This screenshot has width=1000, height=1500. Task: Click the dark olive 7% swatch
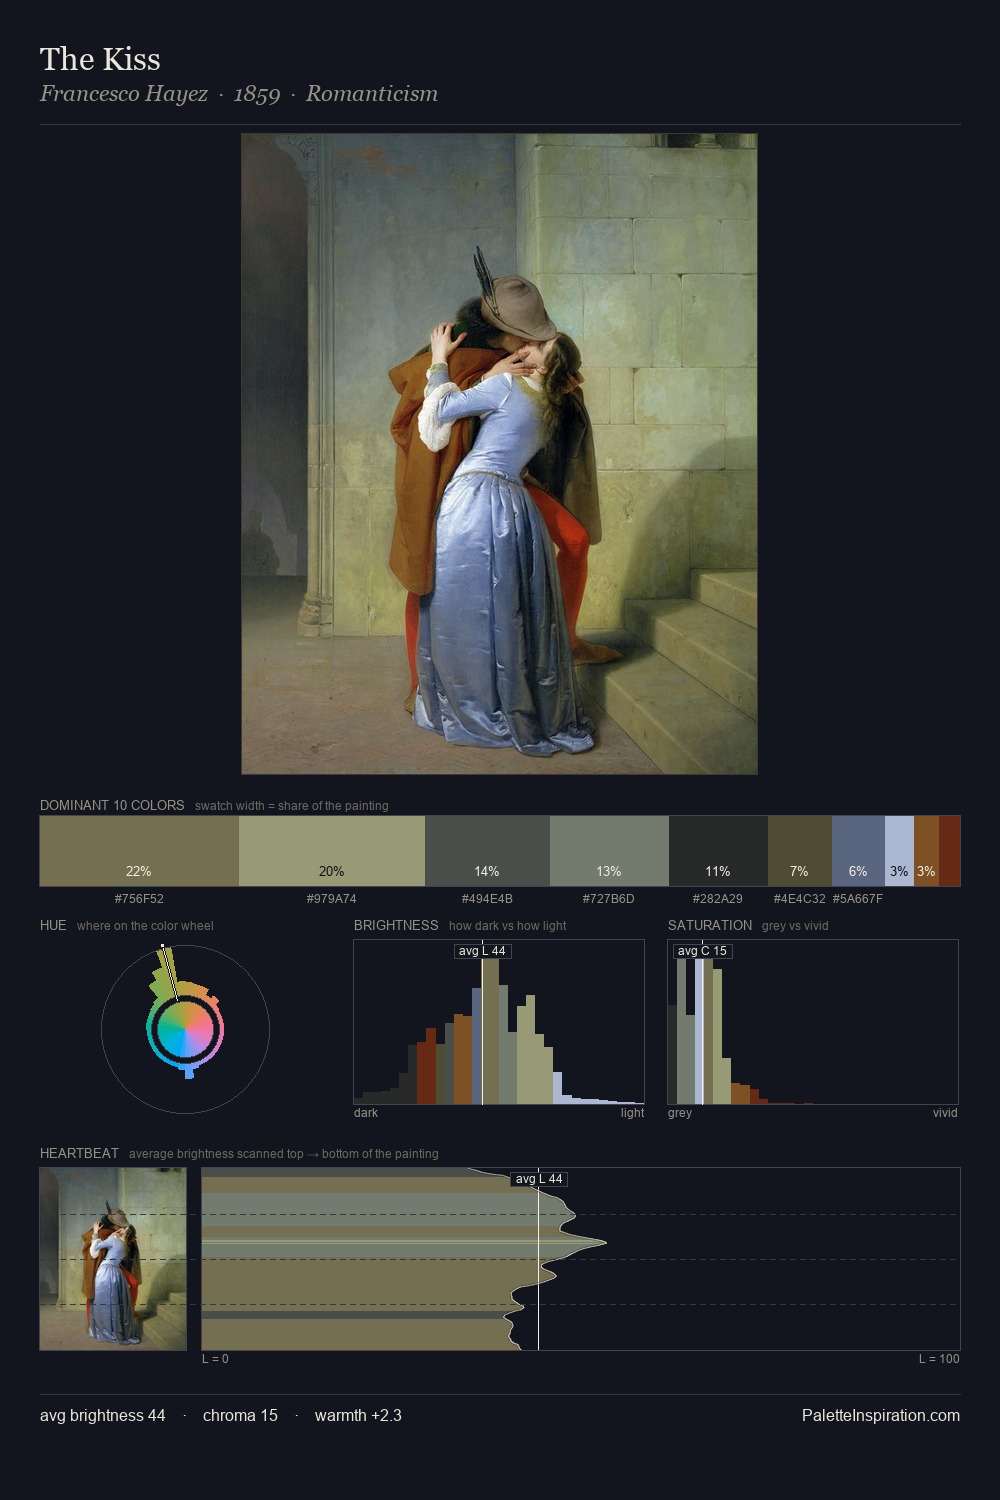tap(800, 851)
